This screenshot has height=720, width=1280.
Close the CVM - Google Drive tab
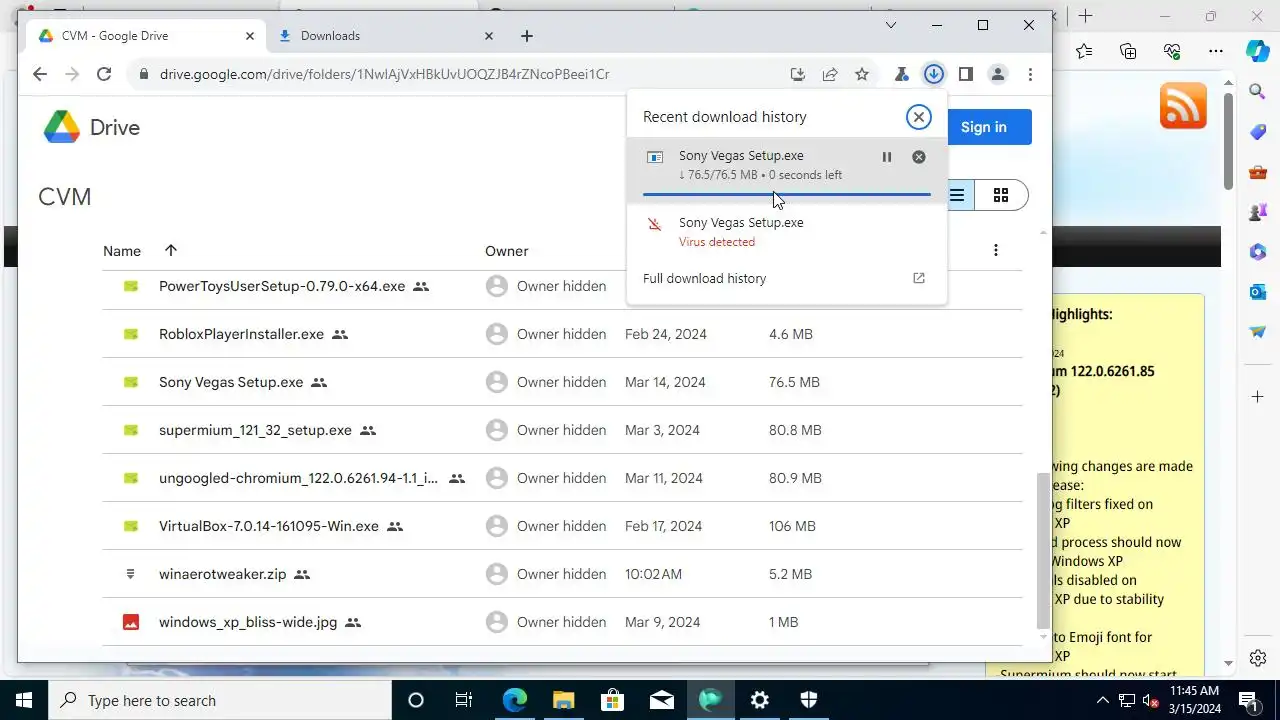250,36
